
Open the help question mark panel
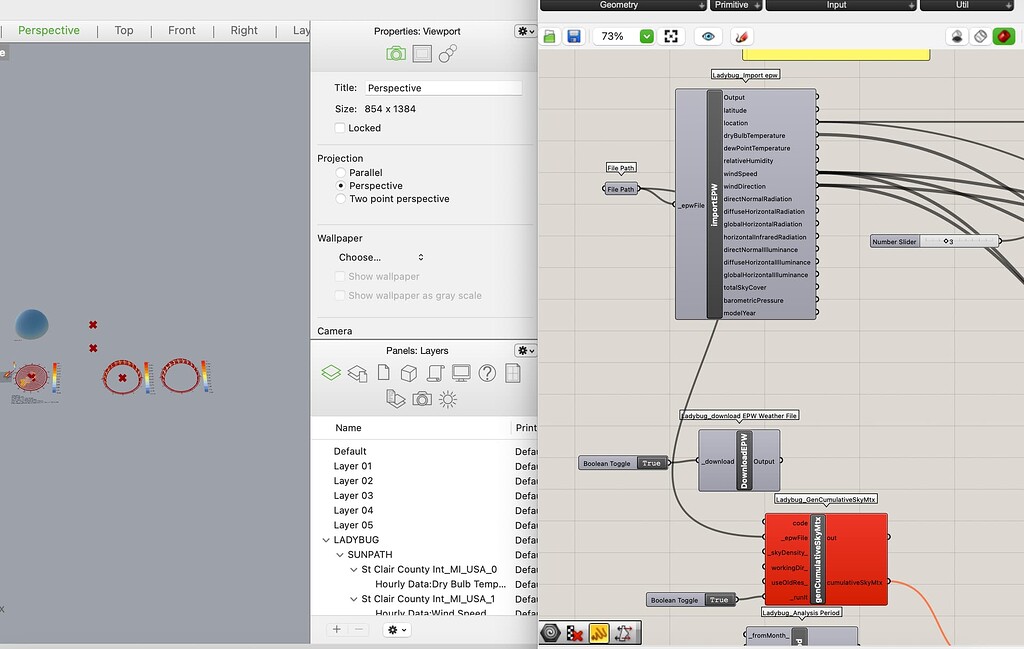coord(487,373)
